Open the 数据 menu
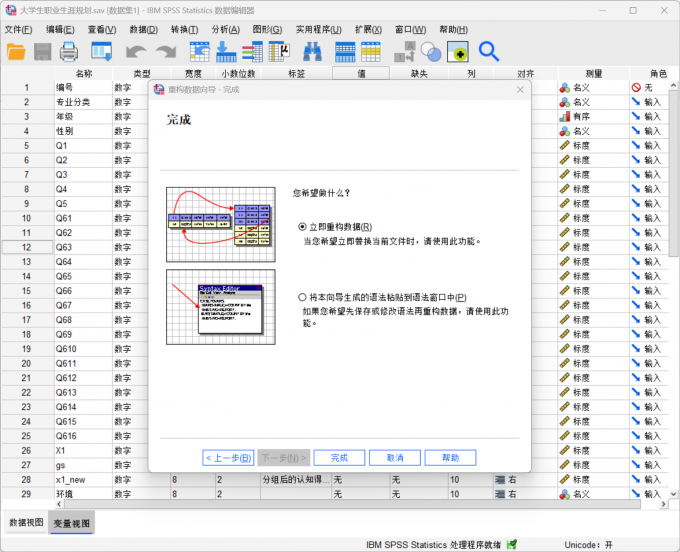680x552 pixels. coord(144,29)
